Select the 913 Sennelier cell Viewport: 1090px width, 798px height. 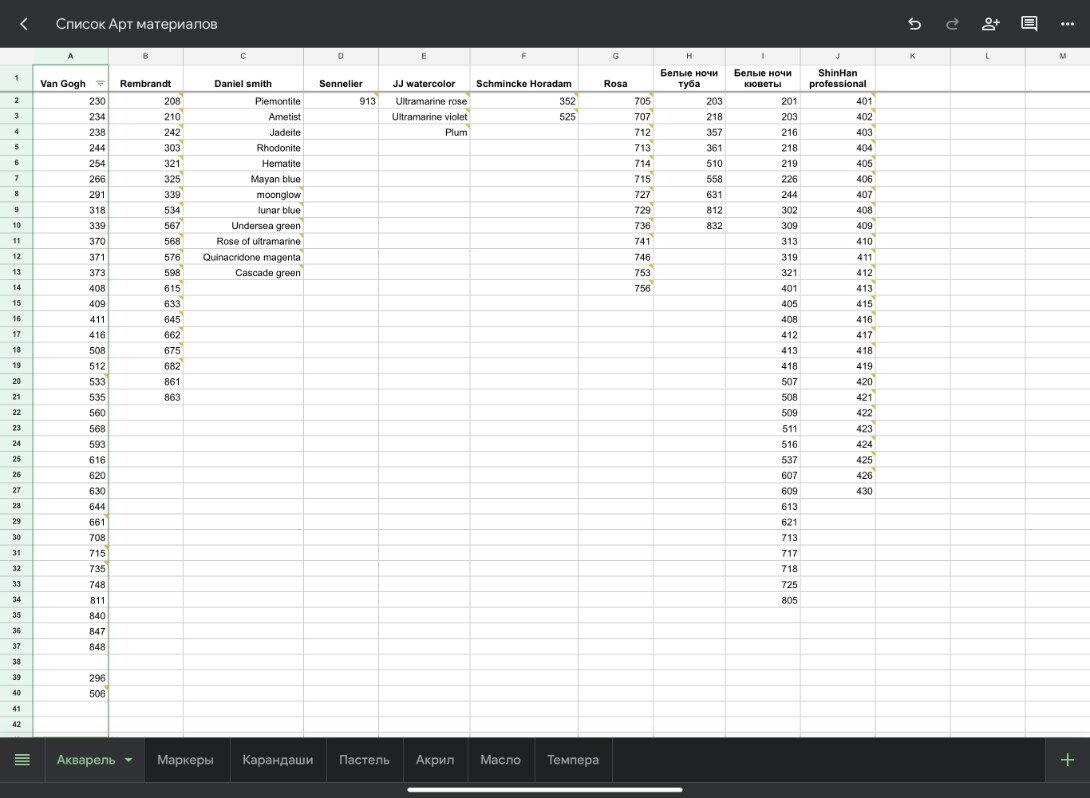[341, 101]
